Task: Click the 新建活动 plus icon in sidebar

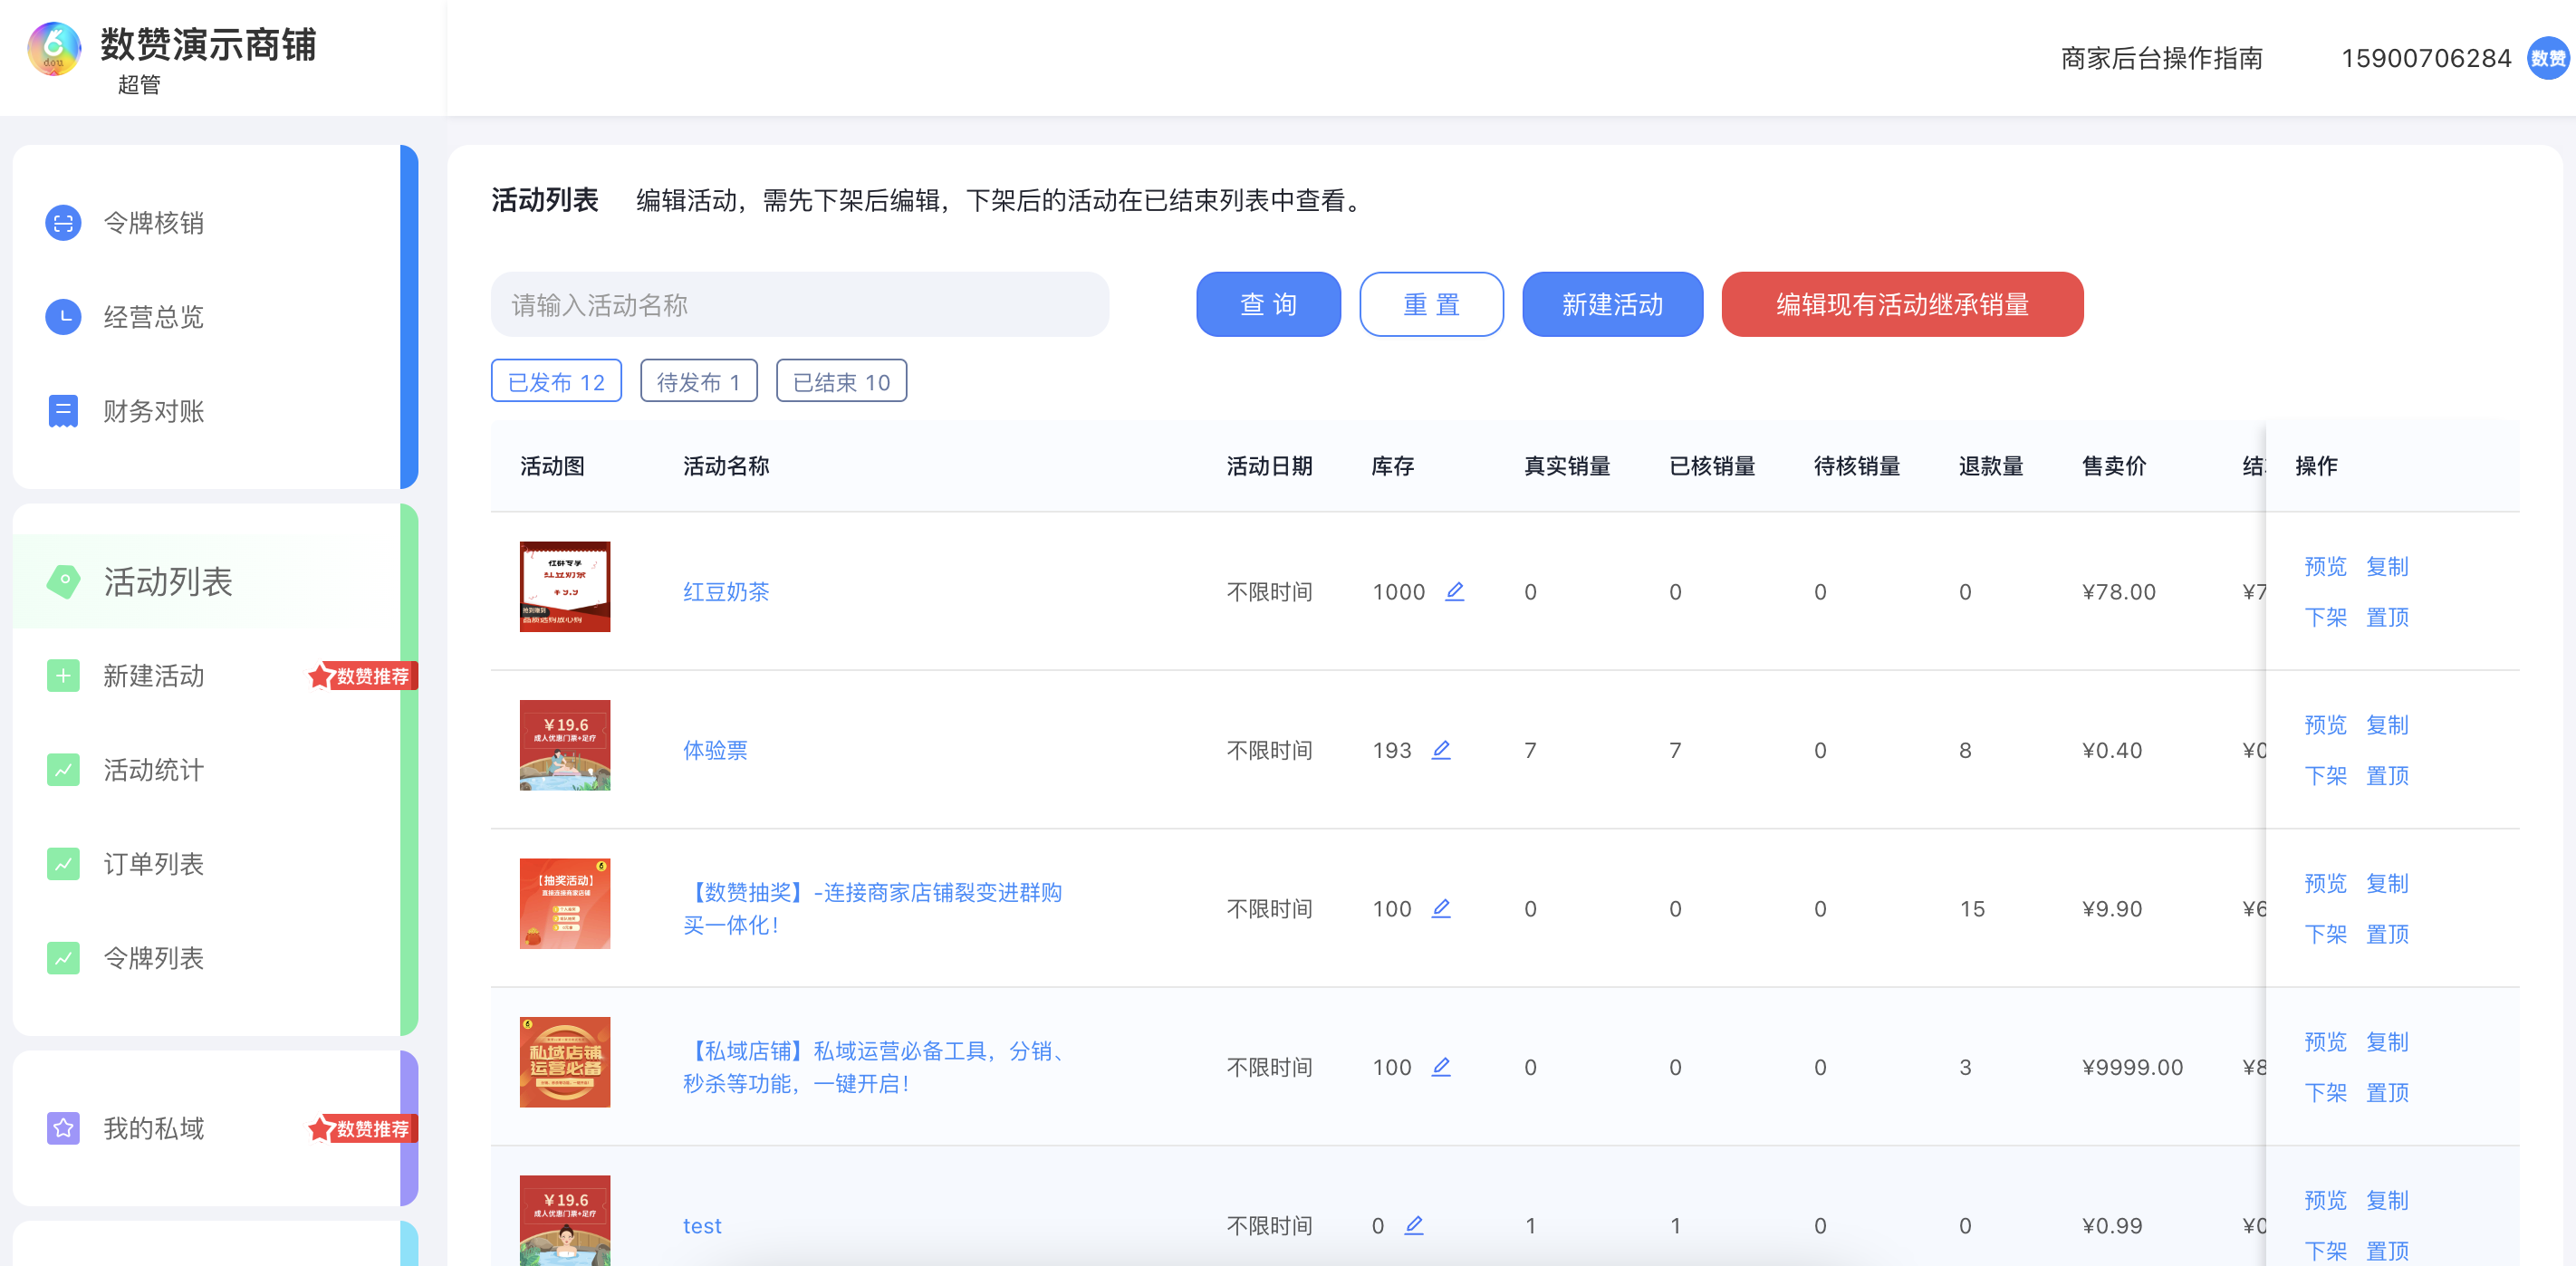Action: pyautogui.click(x=63, y=676)
